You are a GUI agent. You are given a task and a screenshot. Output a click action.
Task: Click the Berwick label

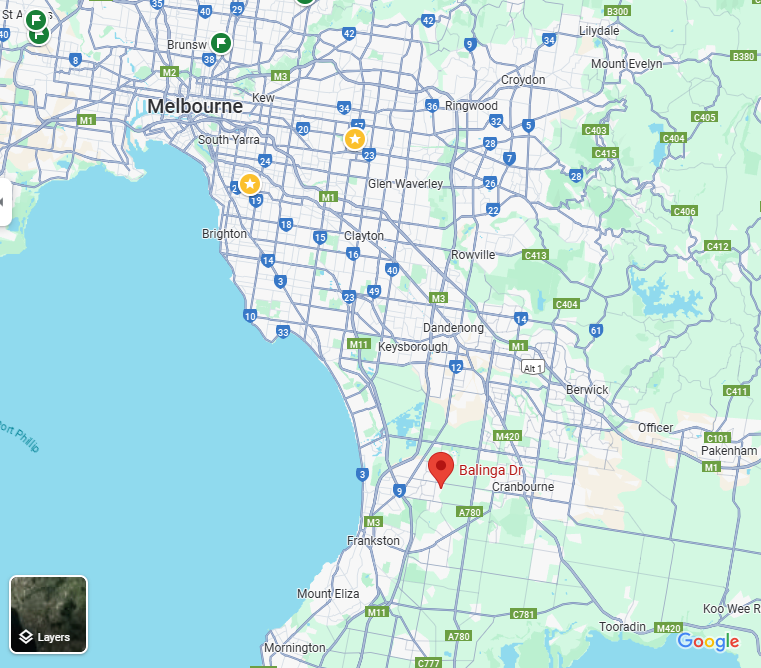(x=587, y=389)
